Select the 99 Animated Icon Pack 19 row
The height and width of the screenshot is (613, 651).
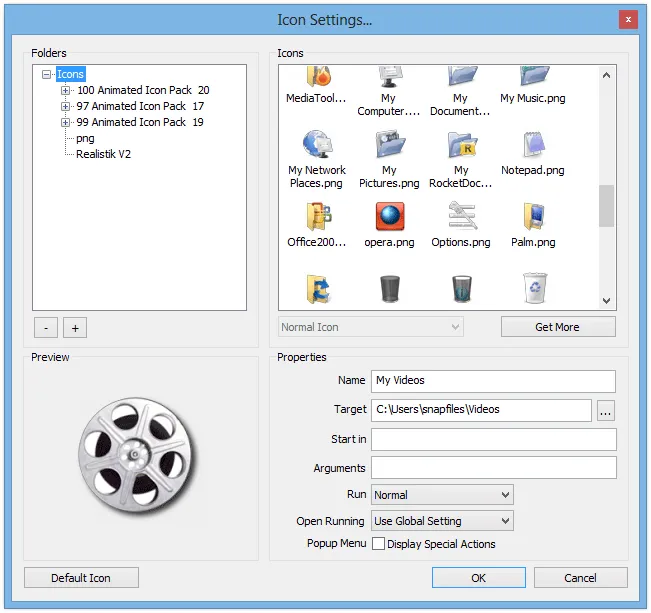tap(140, 123)
